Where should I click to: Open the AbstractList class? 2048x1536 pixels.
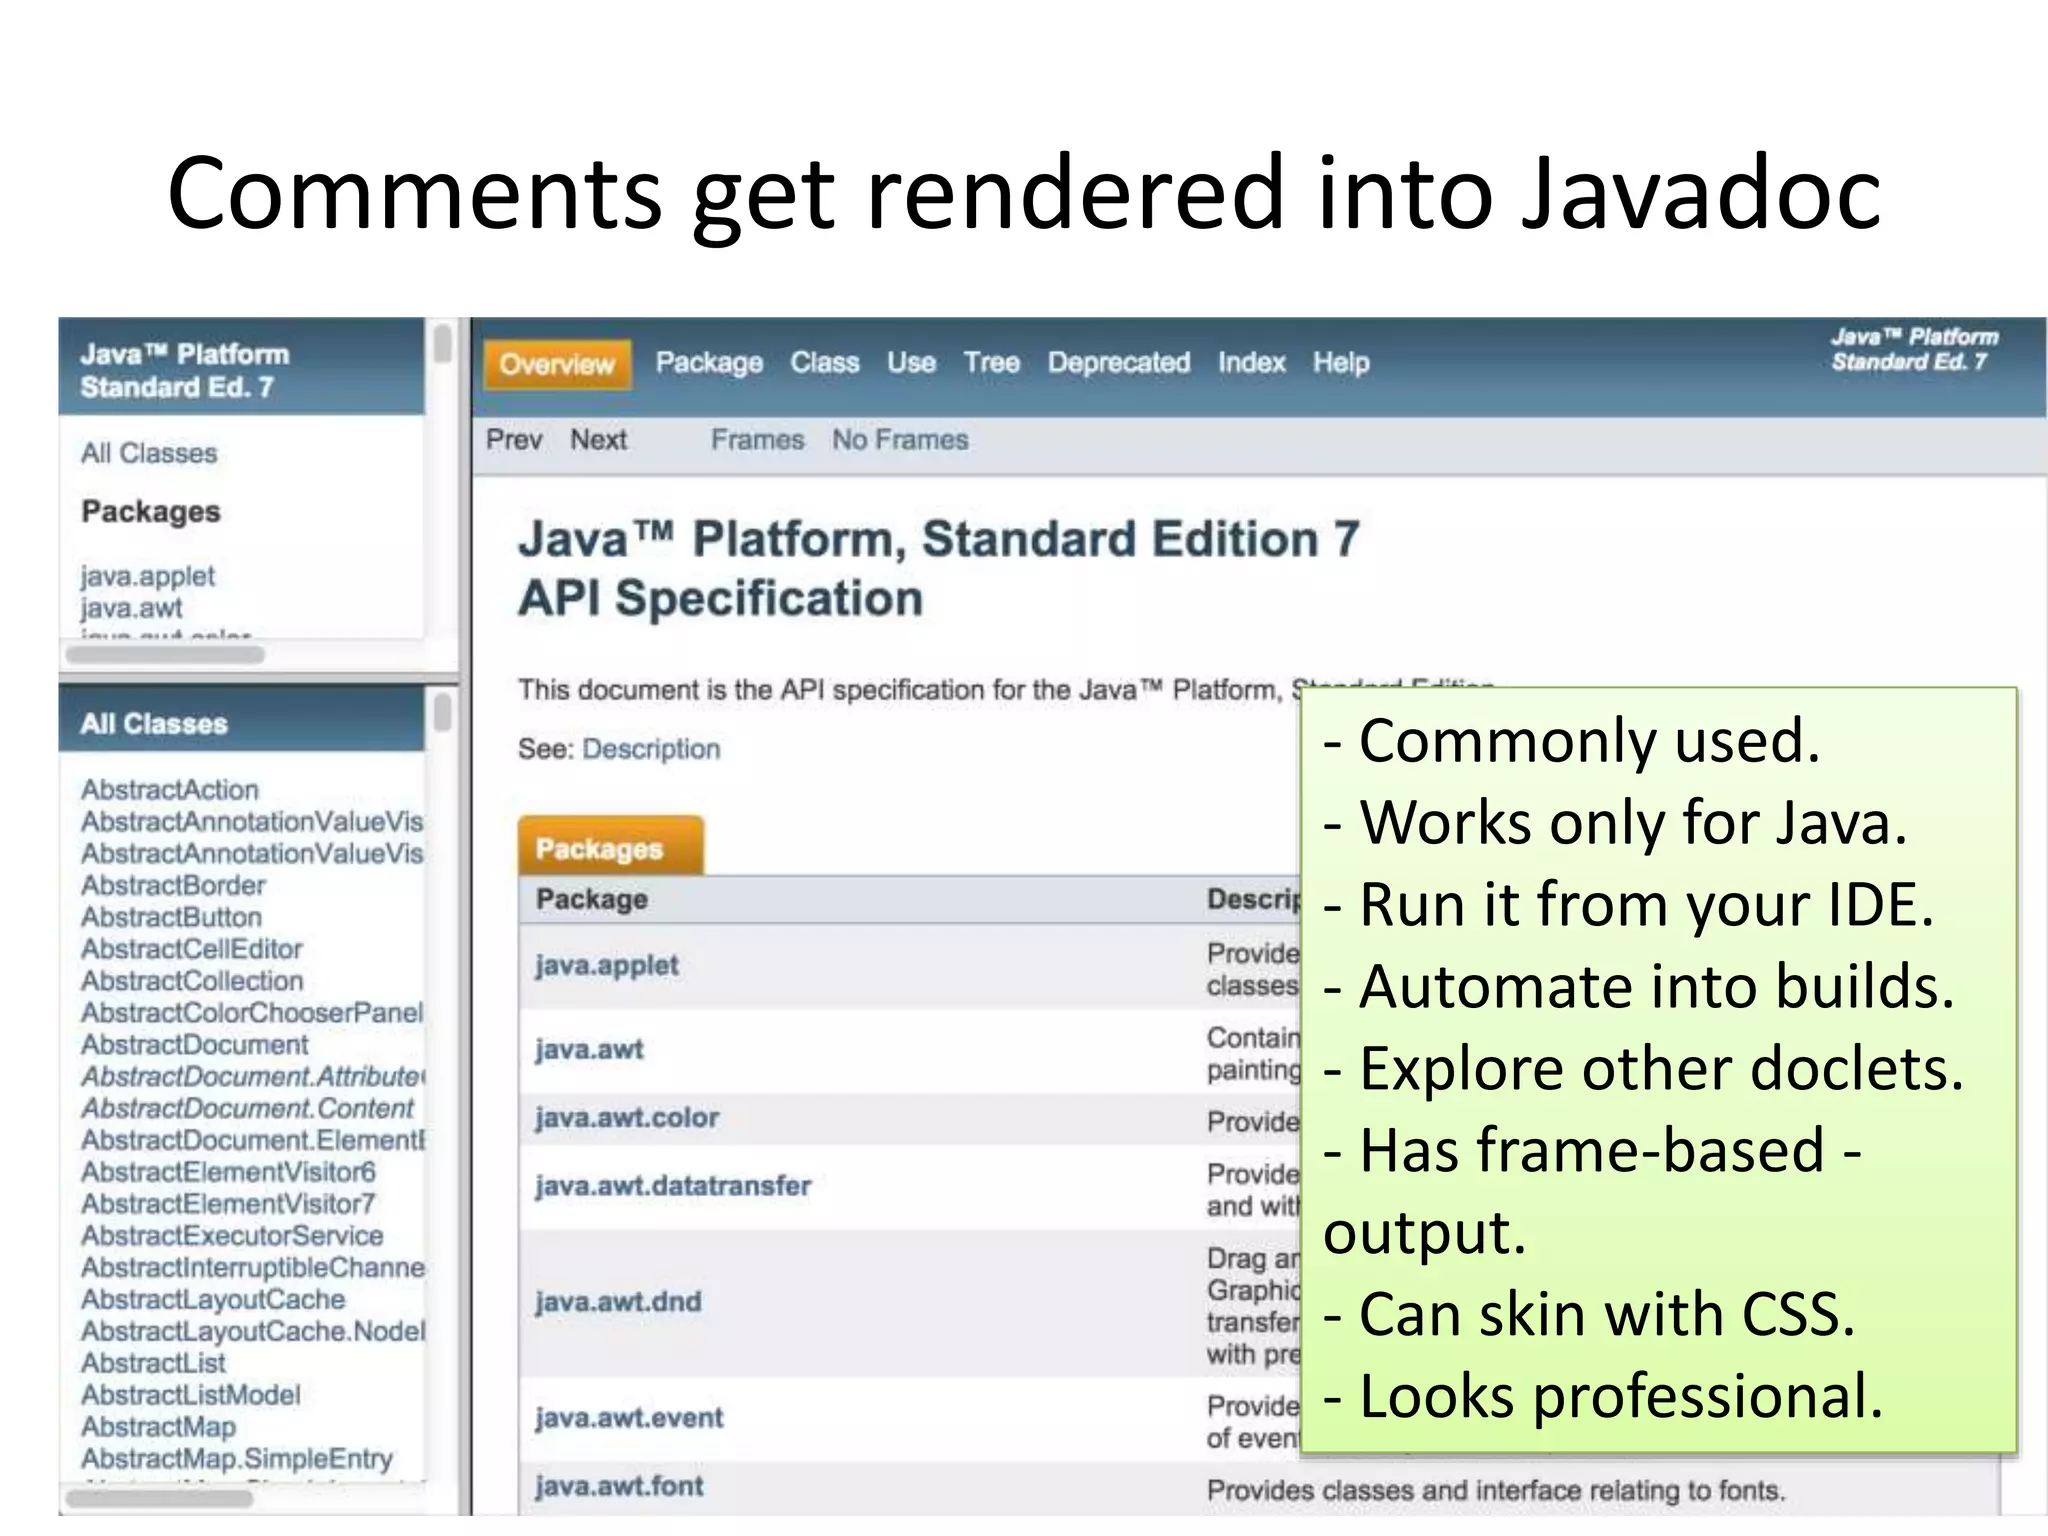coord(154,1364)
